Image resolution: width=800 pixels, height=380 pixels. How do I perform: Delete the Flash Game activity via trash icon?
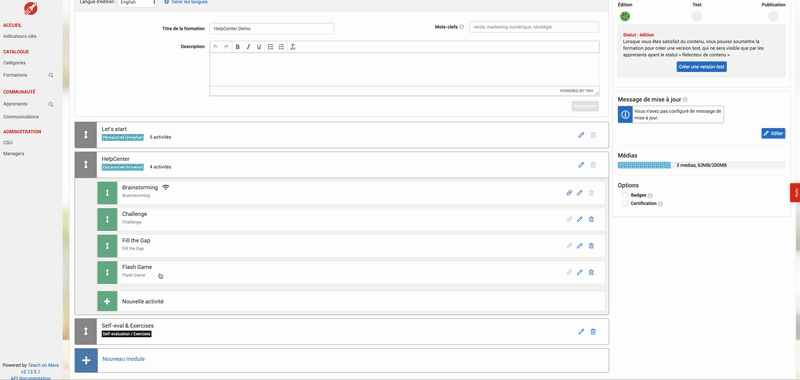click(x=591, y=272)
